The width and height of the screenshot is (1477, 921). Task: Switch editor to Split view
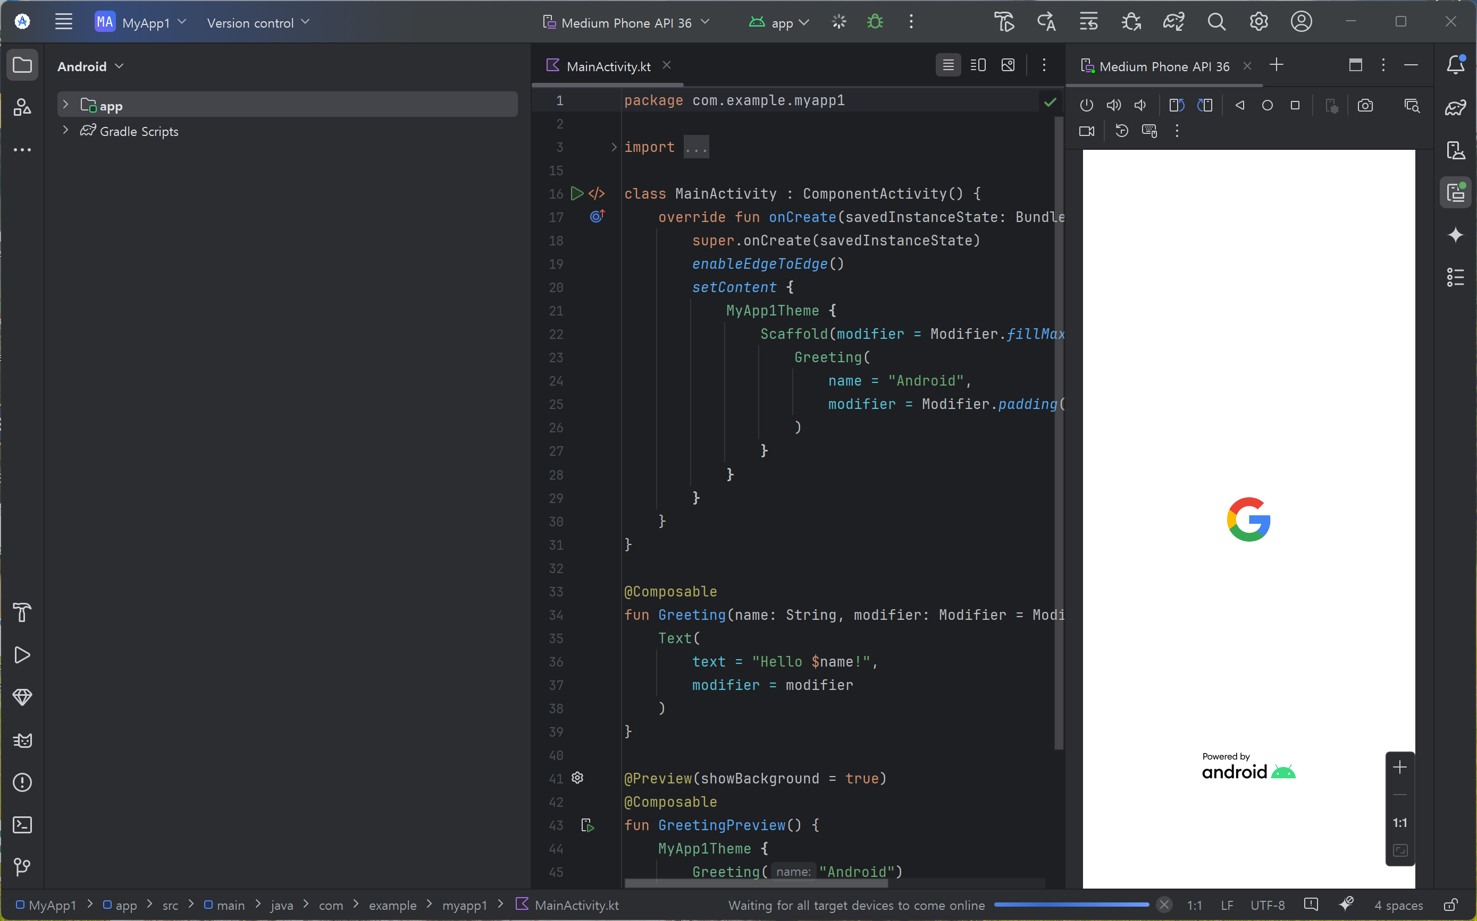click(978, 65)
